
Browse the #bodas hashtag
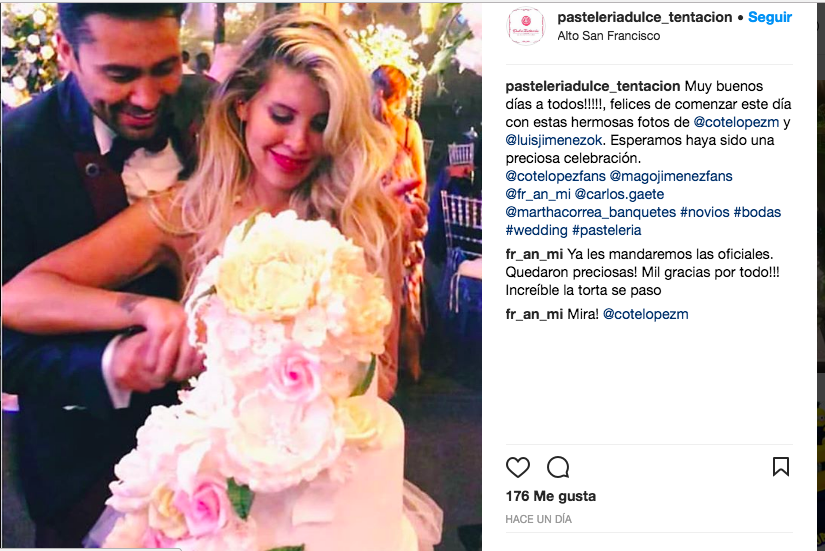pyautogui.click(x=757, y=212)
